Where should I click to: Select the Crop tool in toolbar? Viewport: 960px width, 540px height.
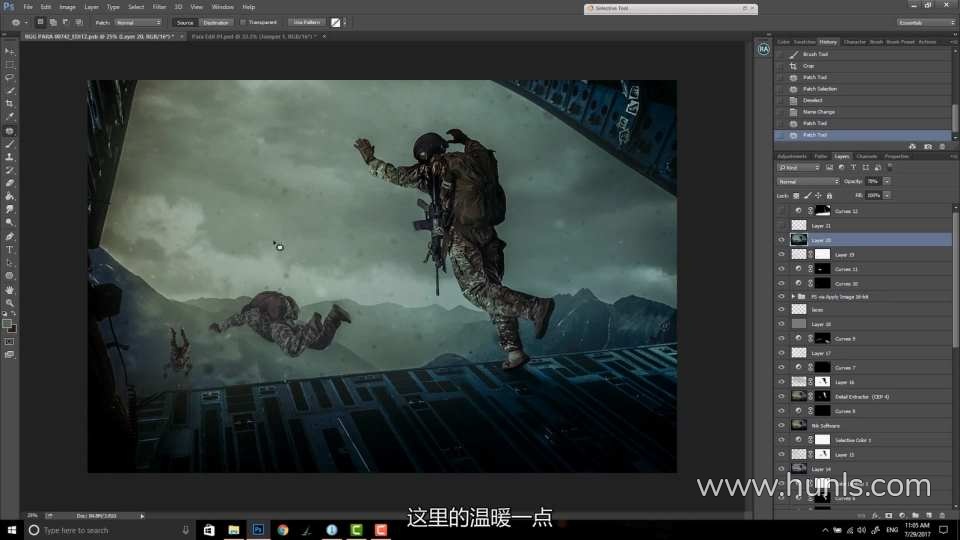click(x=10, y=103)
